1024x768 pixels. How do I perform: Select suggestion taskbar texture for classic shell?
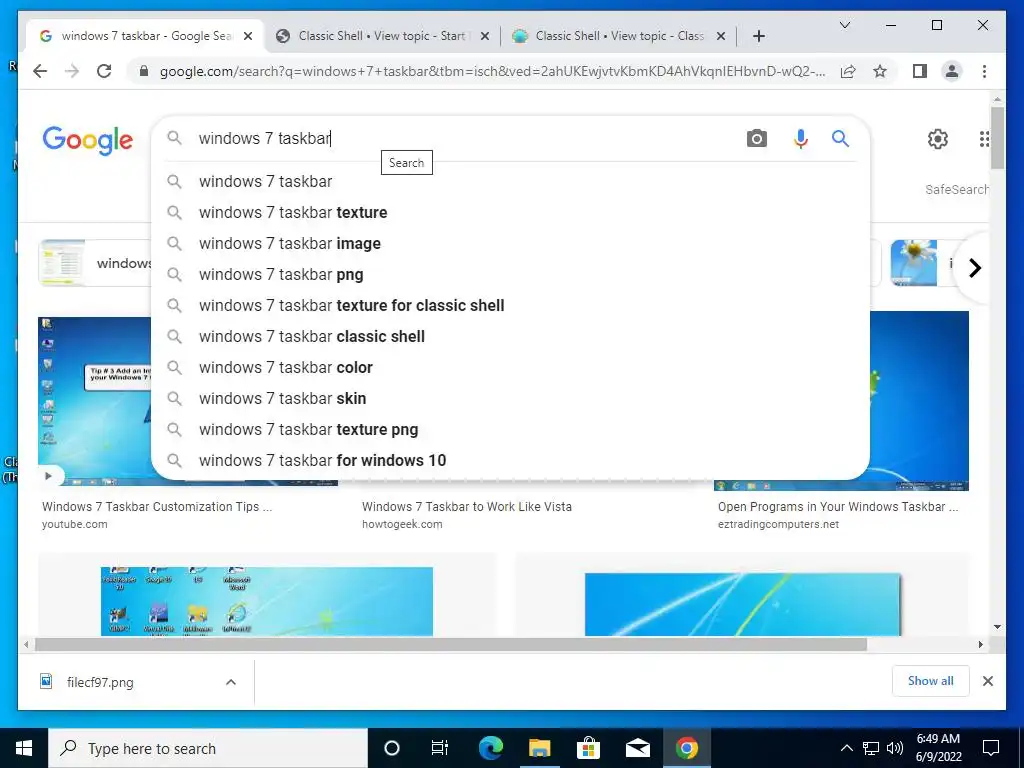(x=510, y=306)
